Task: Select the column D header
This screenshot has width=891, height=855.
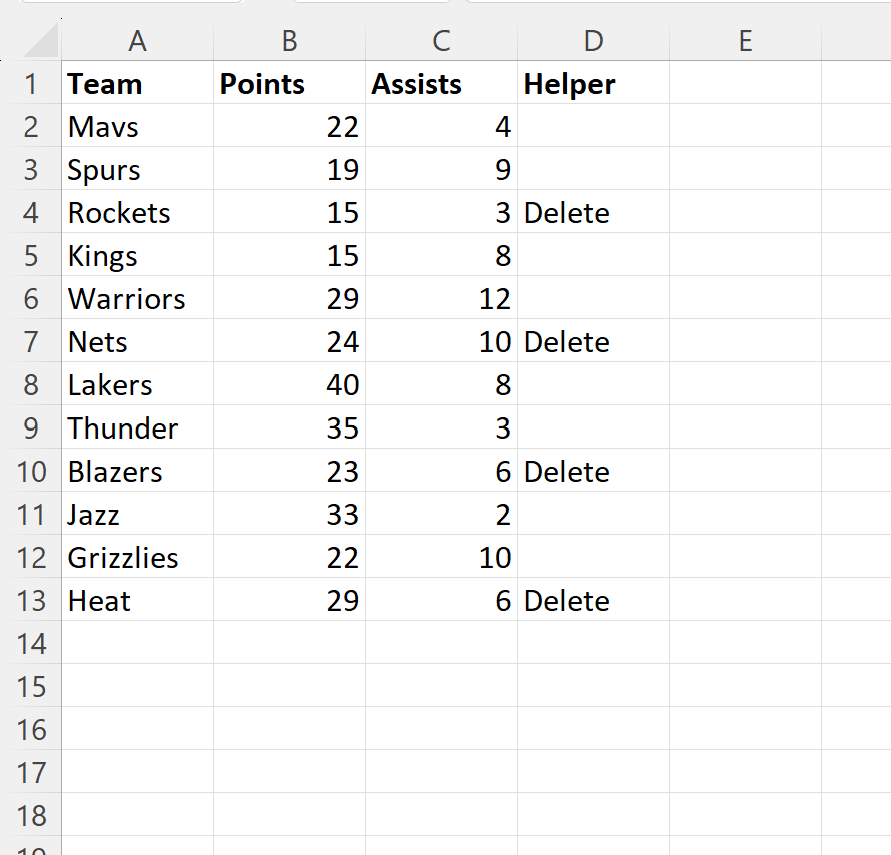Action: (x=593, y=41)
